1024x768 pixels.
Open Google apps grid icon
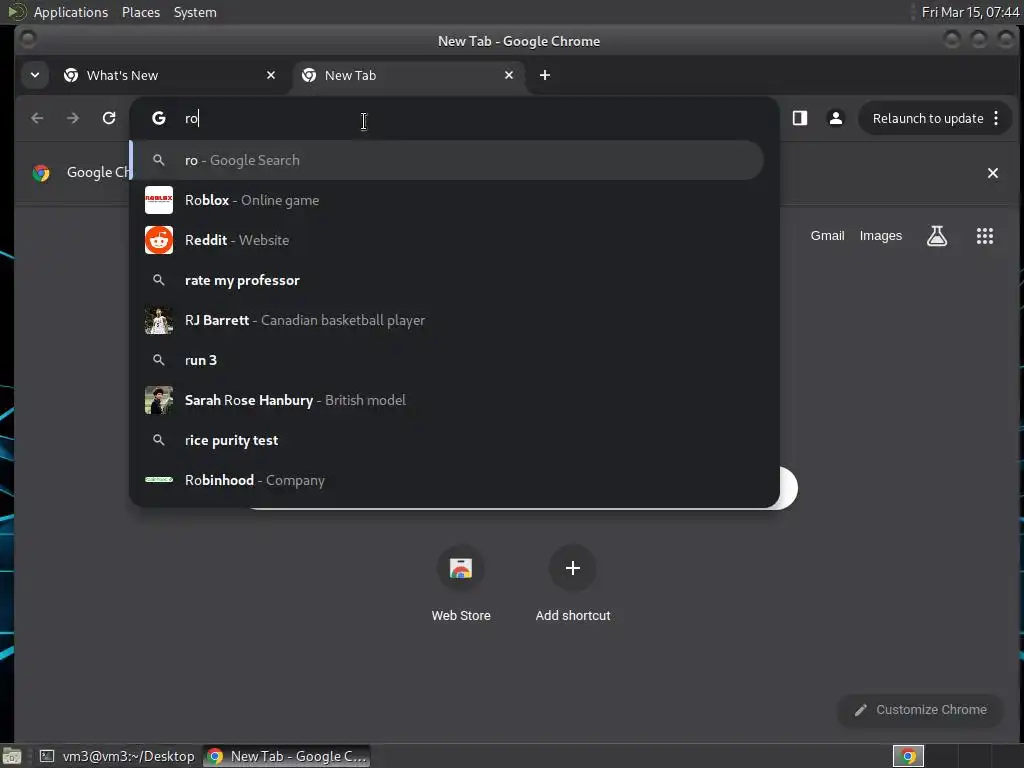coord(985,236)
